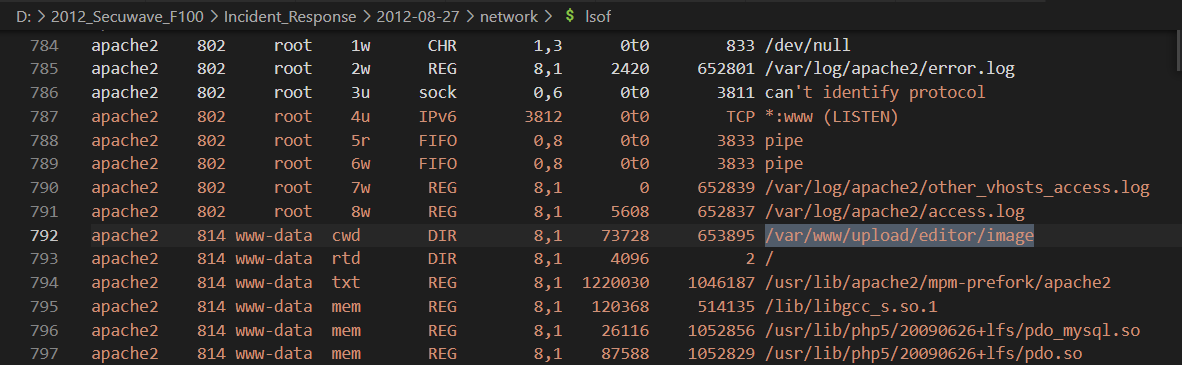Screen dimensions: 1182x365
Task: Click the D: drive breadcrumb
Action: coord(23,16)
